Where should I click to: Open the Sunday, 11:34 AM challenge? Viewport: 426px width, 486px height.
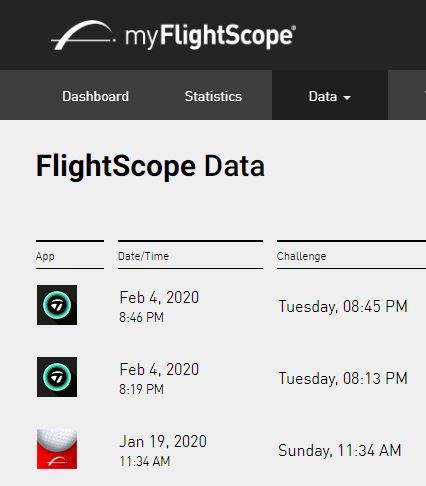(339, 450)
